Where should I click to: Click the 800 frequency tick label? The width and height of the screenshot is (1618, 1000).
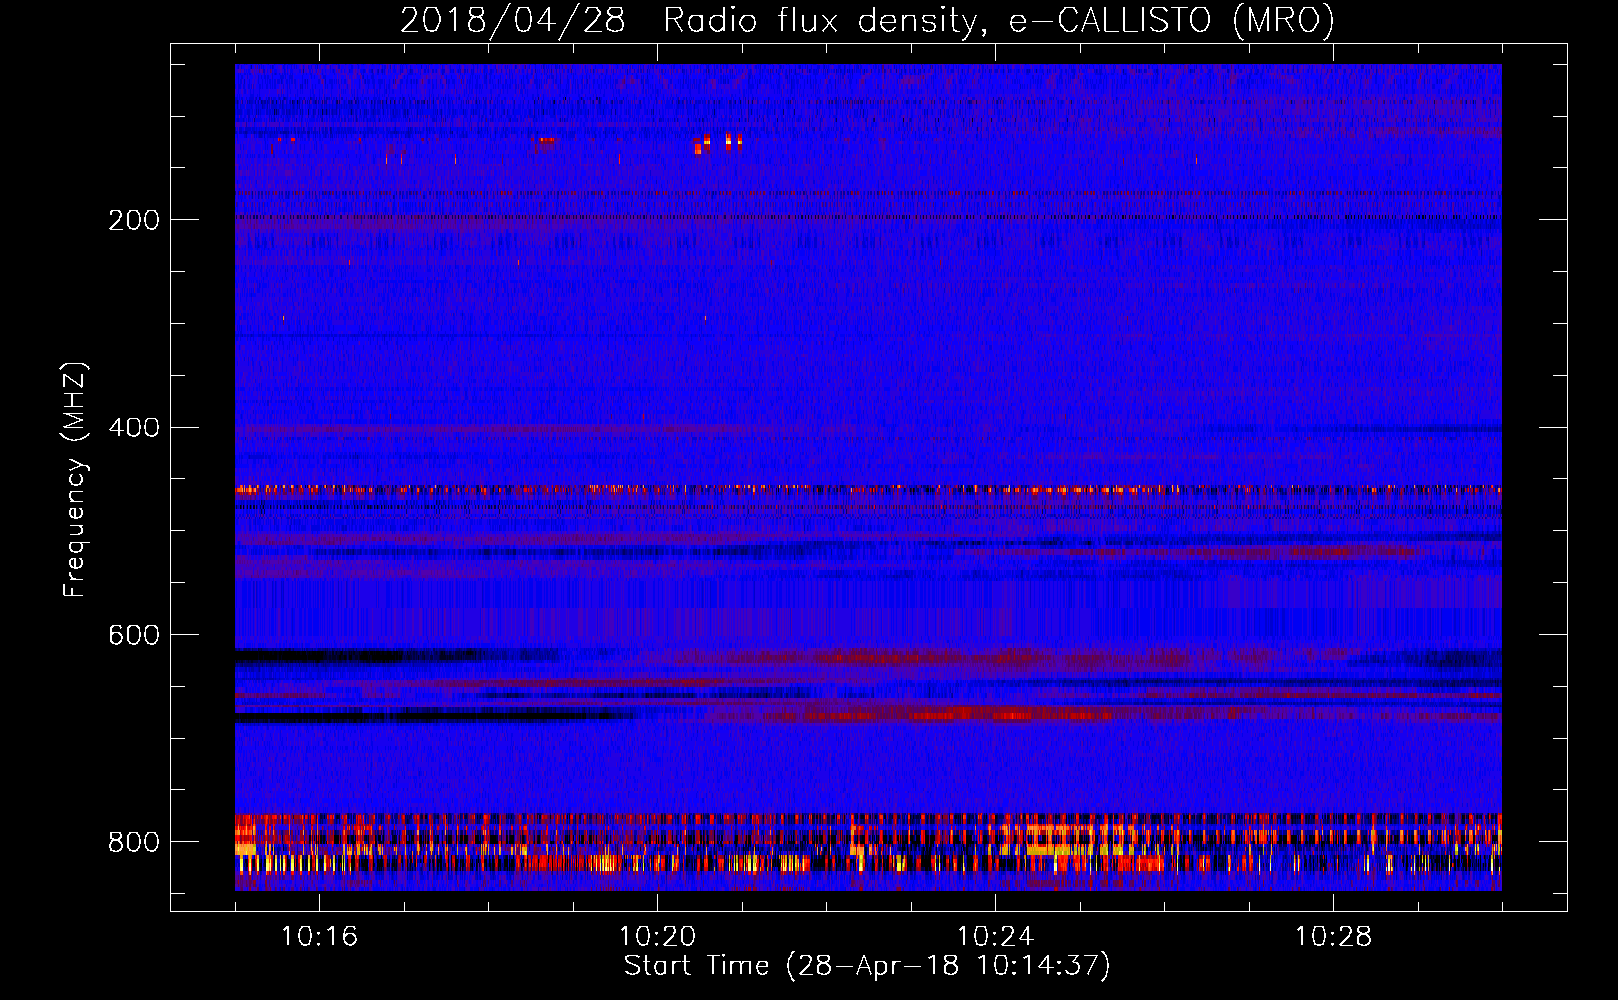pyautogui.click(x=133, y=842)
